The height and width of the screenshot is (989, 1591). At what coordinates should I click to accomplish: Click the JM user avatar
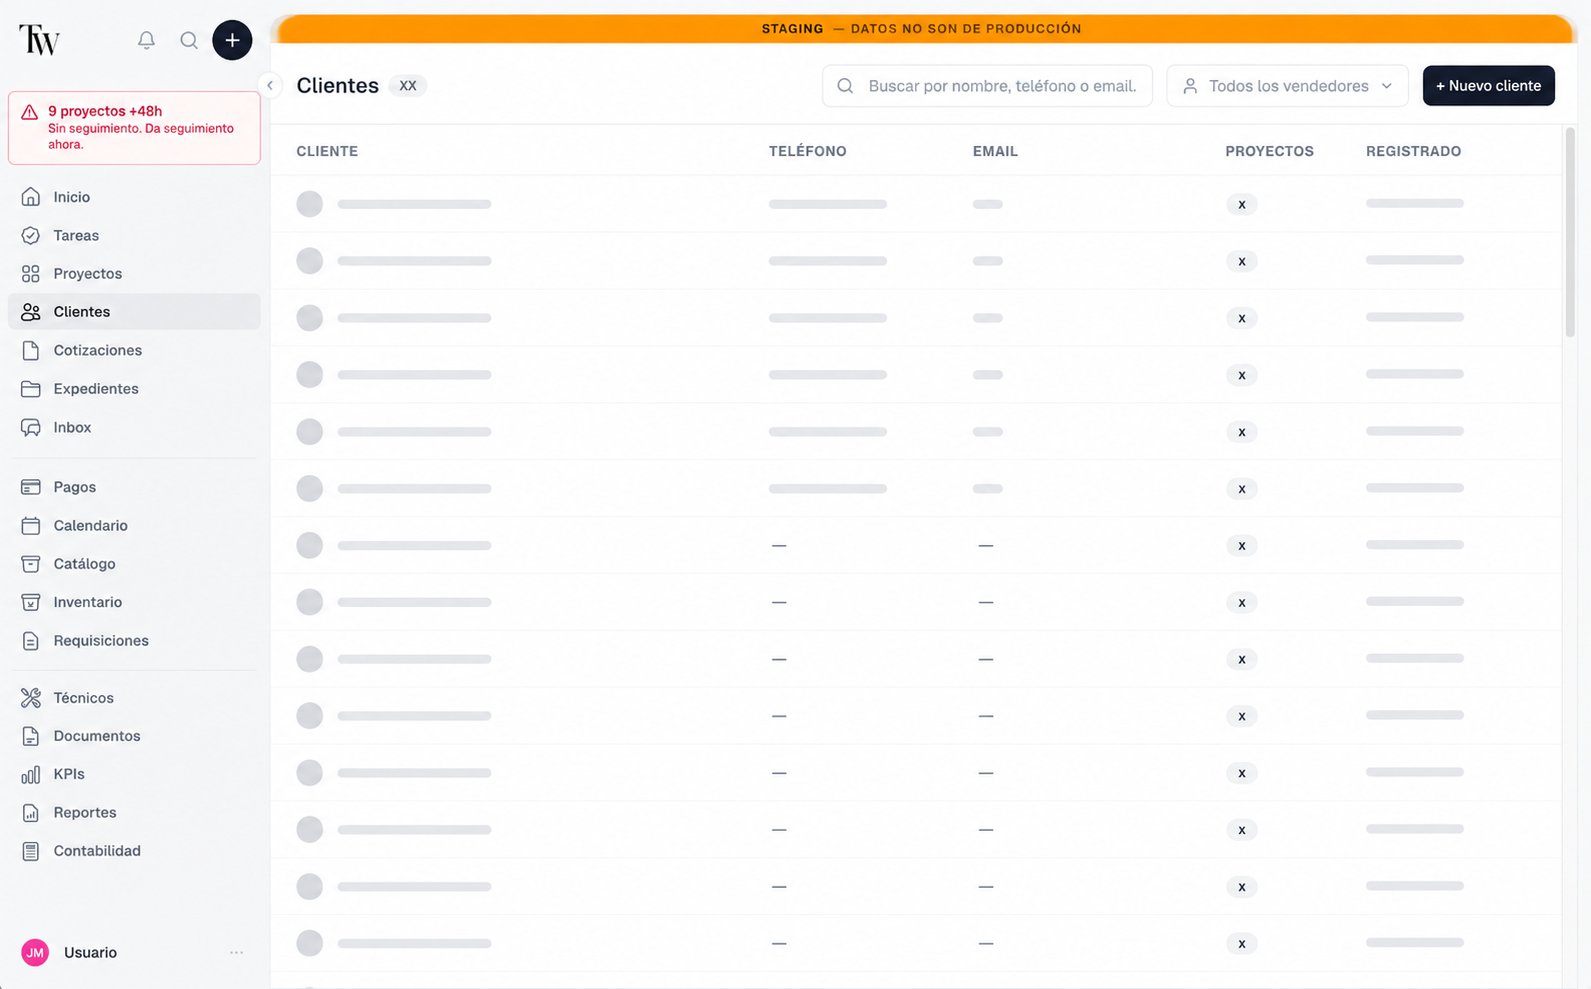coord(35,953)
